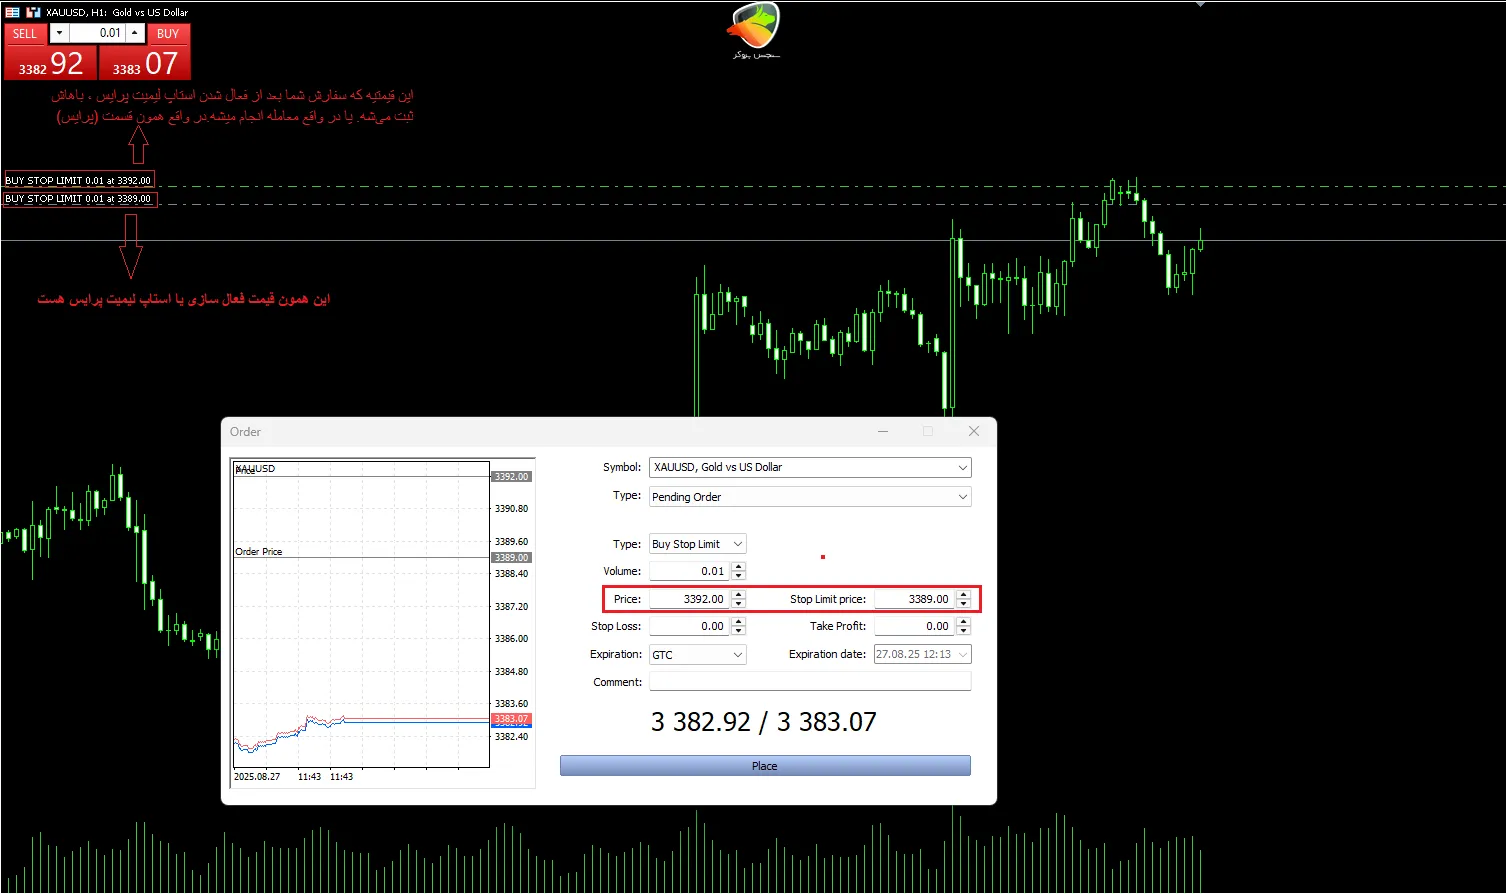
Task: Click the Place button to submit order
Action: (x=764, y=765)
